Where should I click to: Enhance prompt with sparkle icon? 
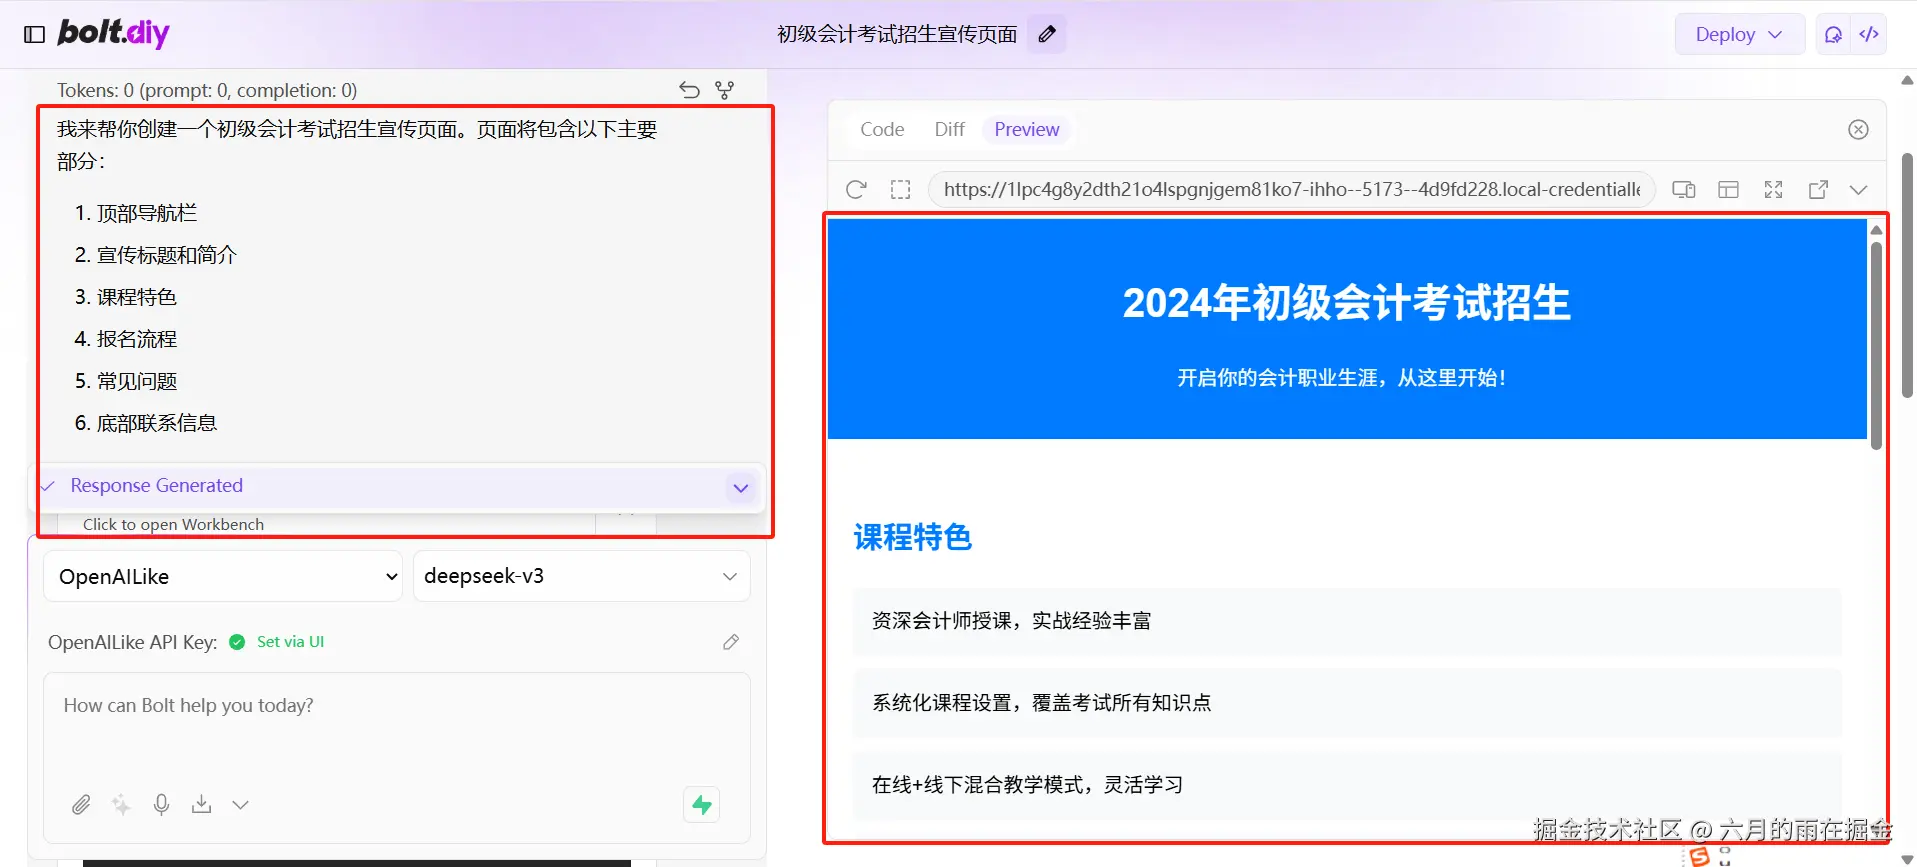(x=121, y=804)
